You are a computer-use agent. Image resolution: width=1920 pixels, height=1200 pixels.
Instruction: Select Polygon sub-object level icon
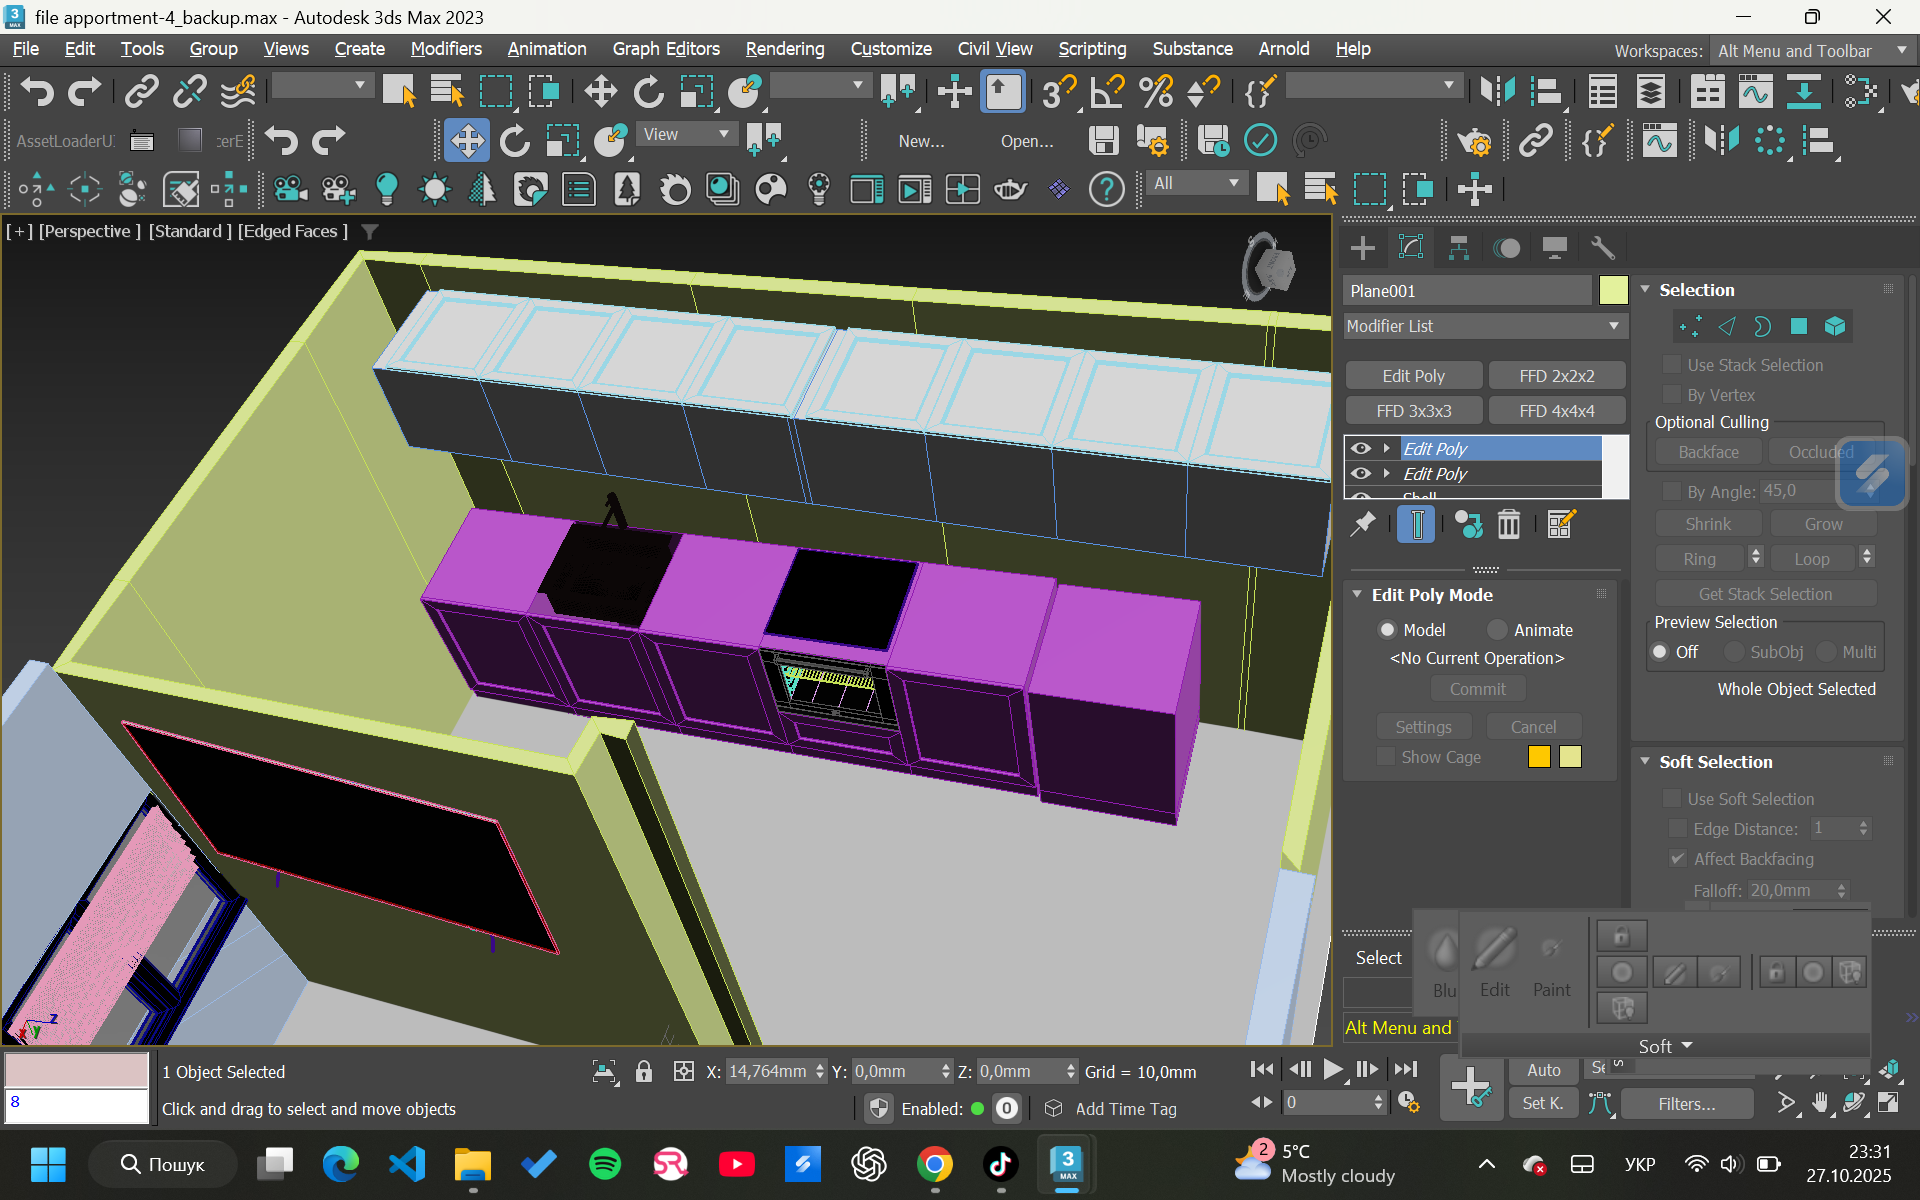click(x=1798, y=326)
